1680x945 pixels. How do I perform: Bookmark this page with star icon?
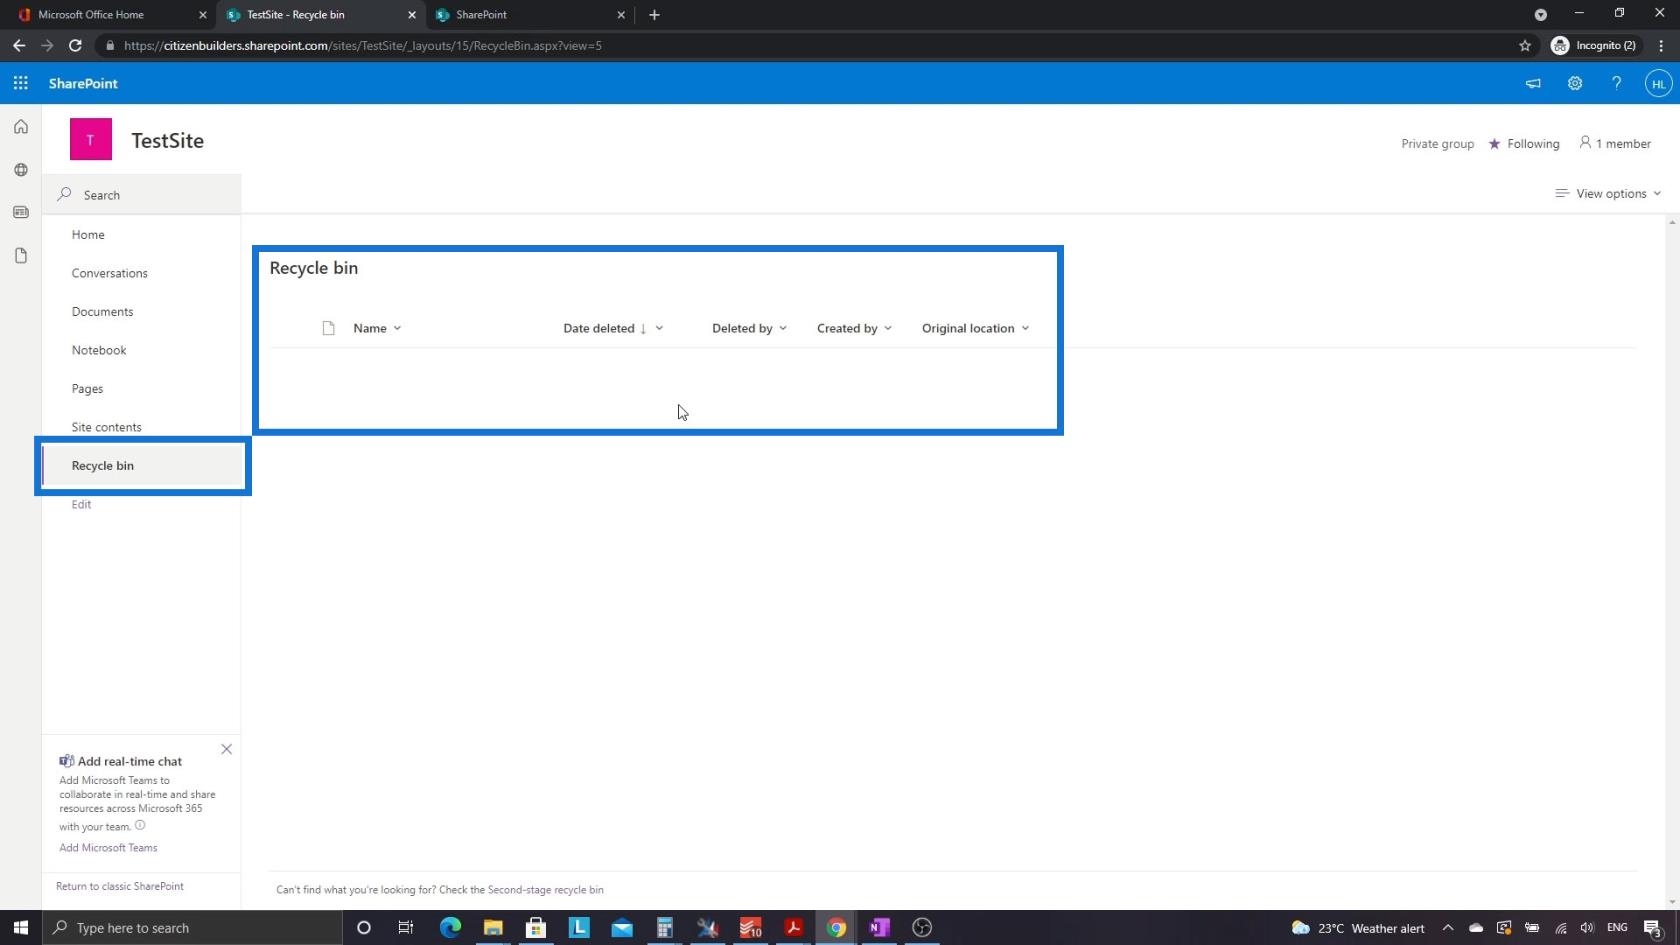(1525, 45)
